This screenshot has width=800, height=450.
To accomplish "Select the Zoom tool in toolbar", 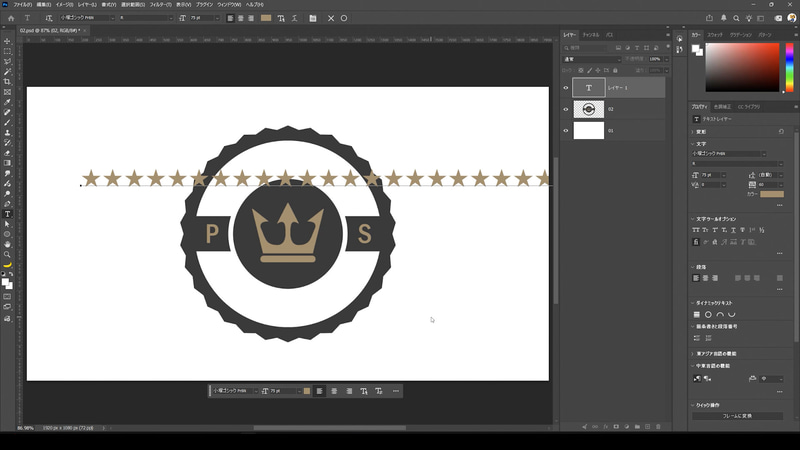I will (x=7, y=255).
